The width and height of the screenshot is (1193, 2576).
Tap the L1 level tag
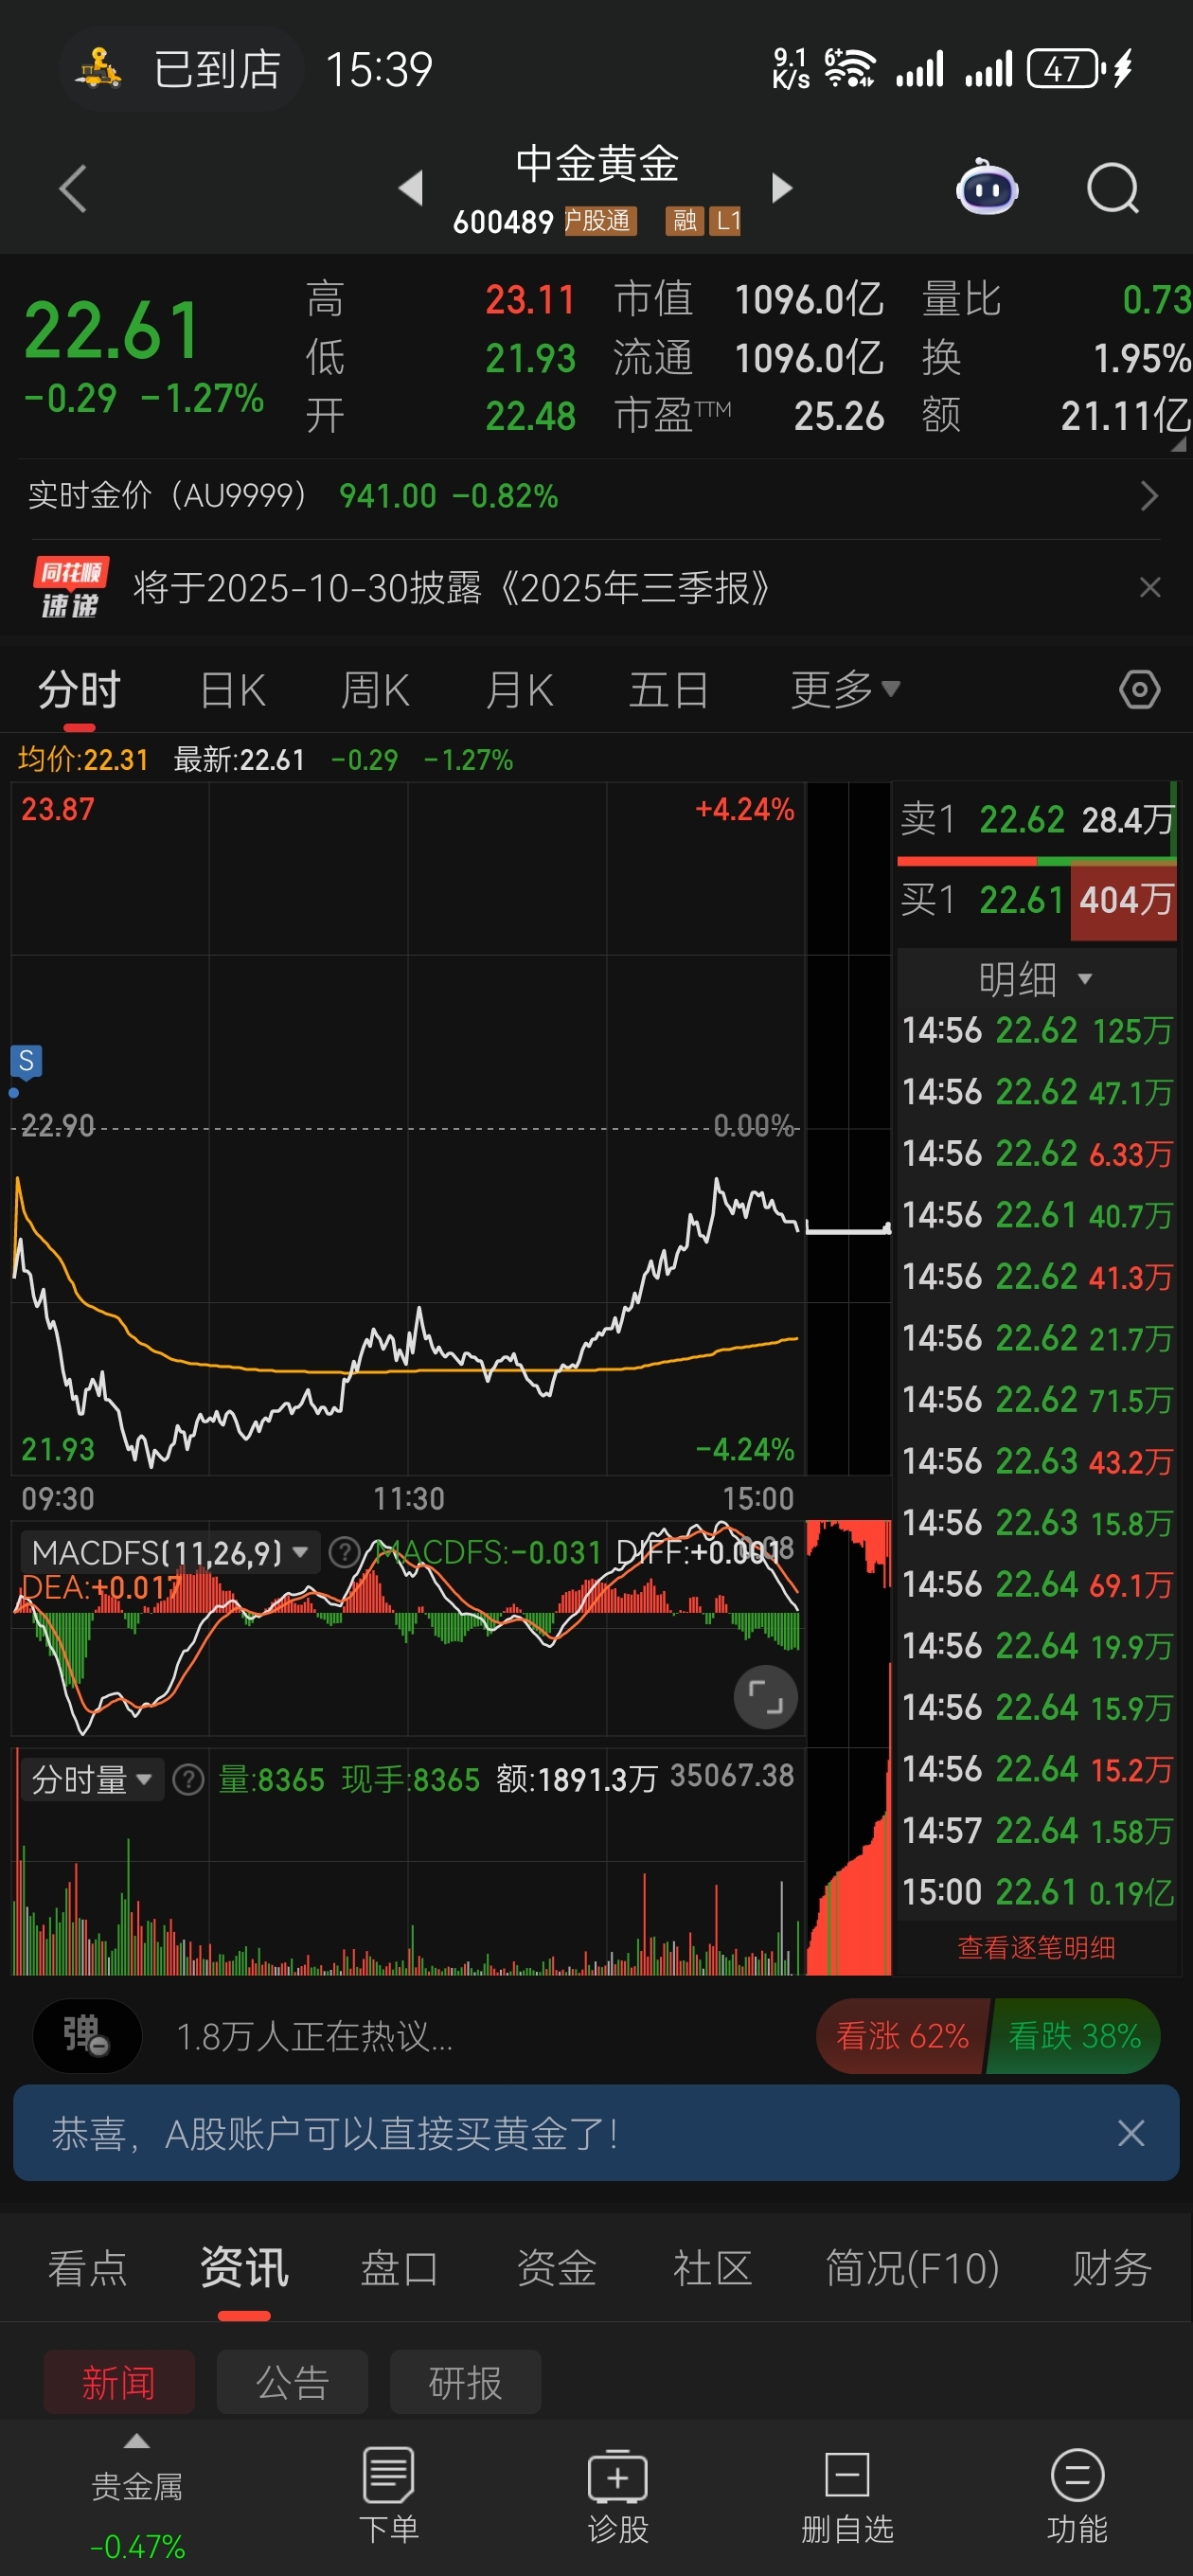(x=725, y=221)
